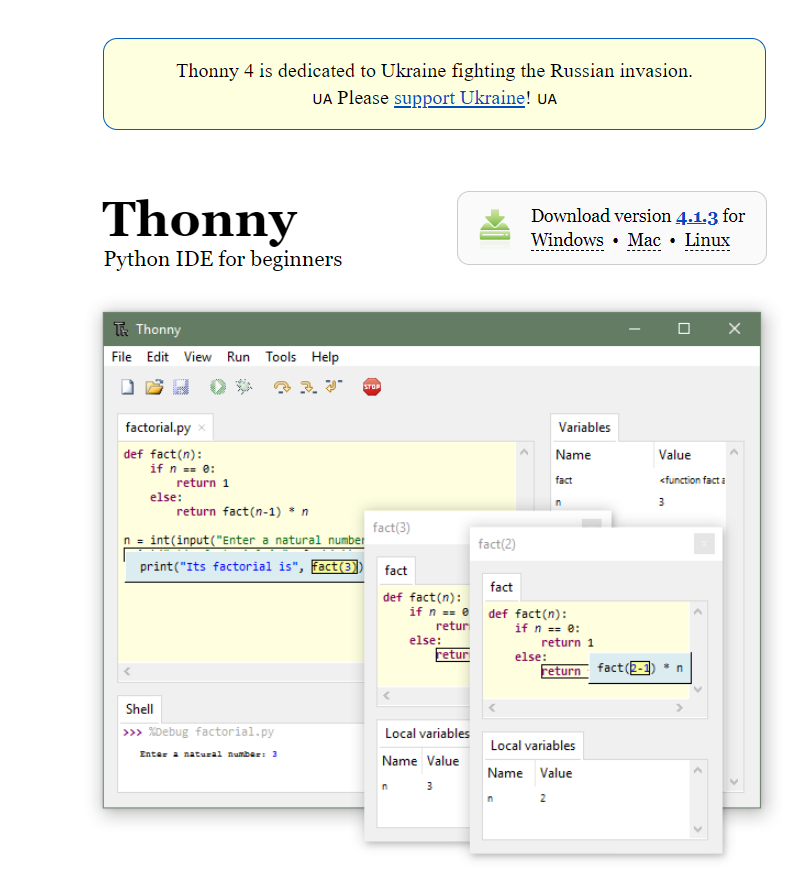The width and height of the screenshot is (811, 873).
Task: Click the "fact(2)" frame window title
Action: [x=497, y=545]
